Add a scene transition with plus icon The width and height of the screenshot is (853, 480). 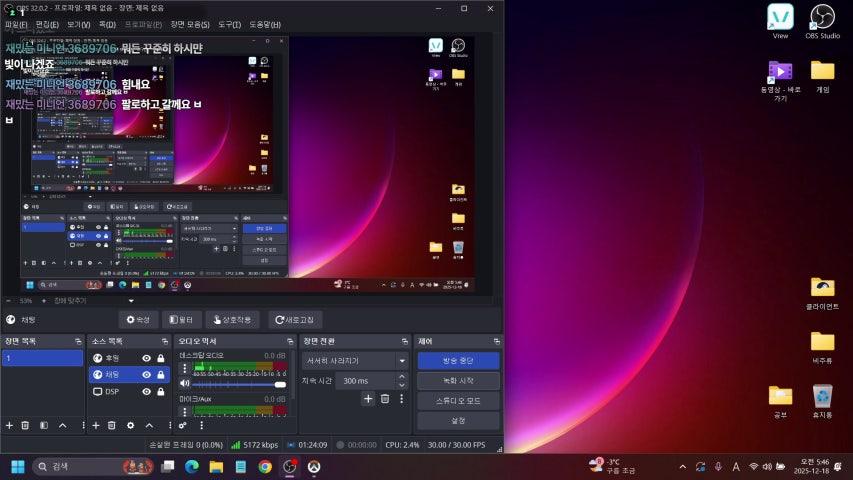(367, 399)
